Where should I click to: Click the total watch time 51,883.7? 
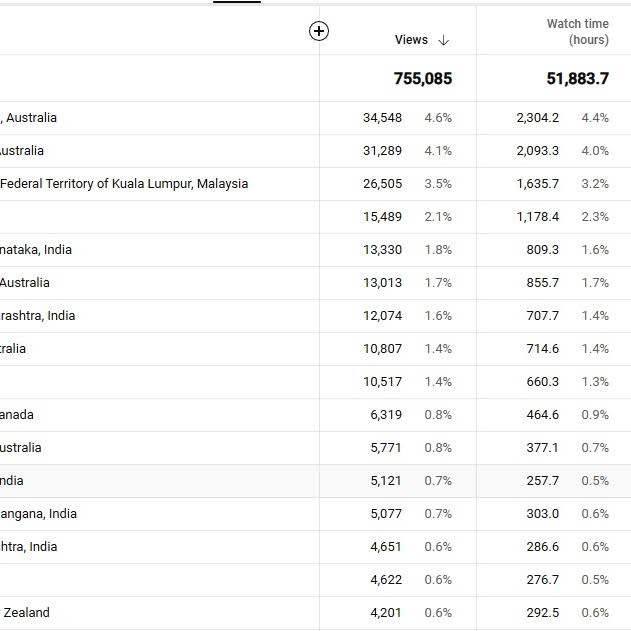(577, 78)
